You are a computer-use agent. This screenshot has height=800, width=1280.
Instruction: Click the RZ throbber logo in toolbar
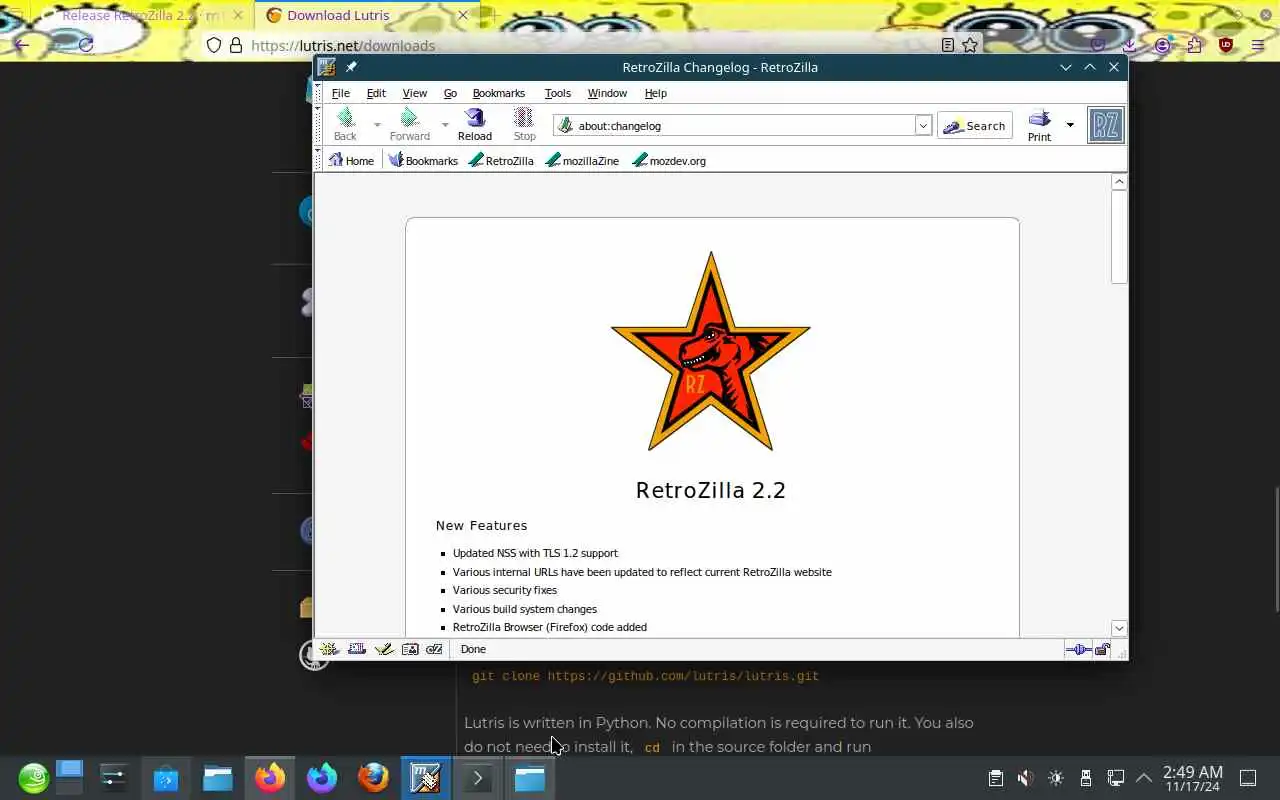click(x=1105, y=125)
